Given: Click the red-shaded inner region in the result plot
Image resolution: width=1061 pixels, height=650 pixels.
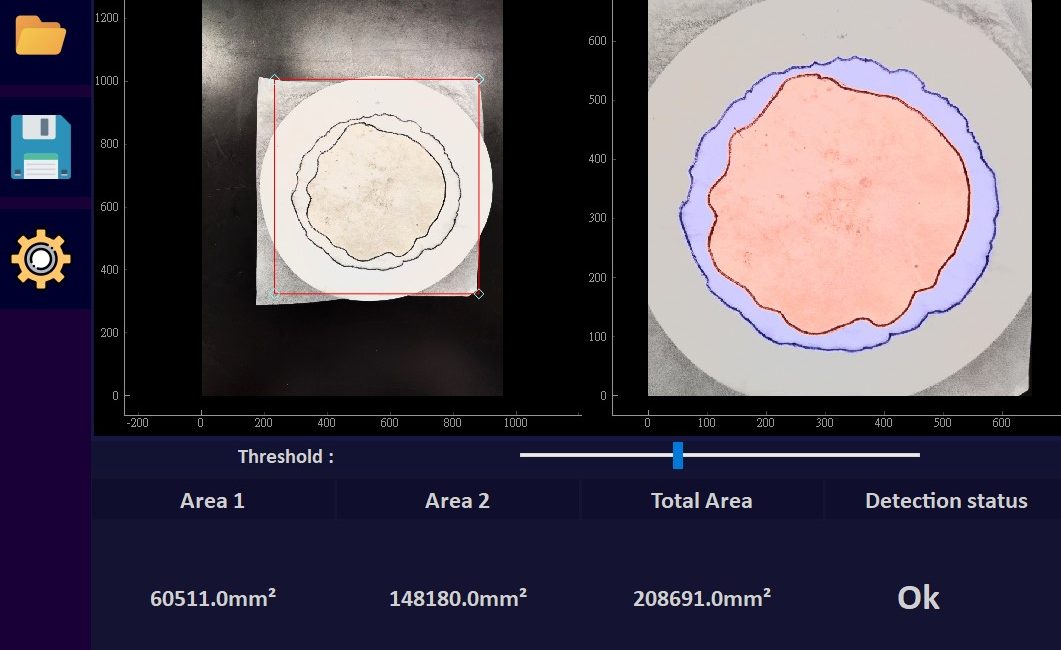Looking at the screenshot, I should click(835, 210).
